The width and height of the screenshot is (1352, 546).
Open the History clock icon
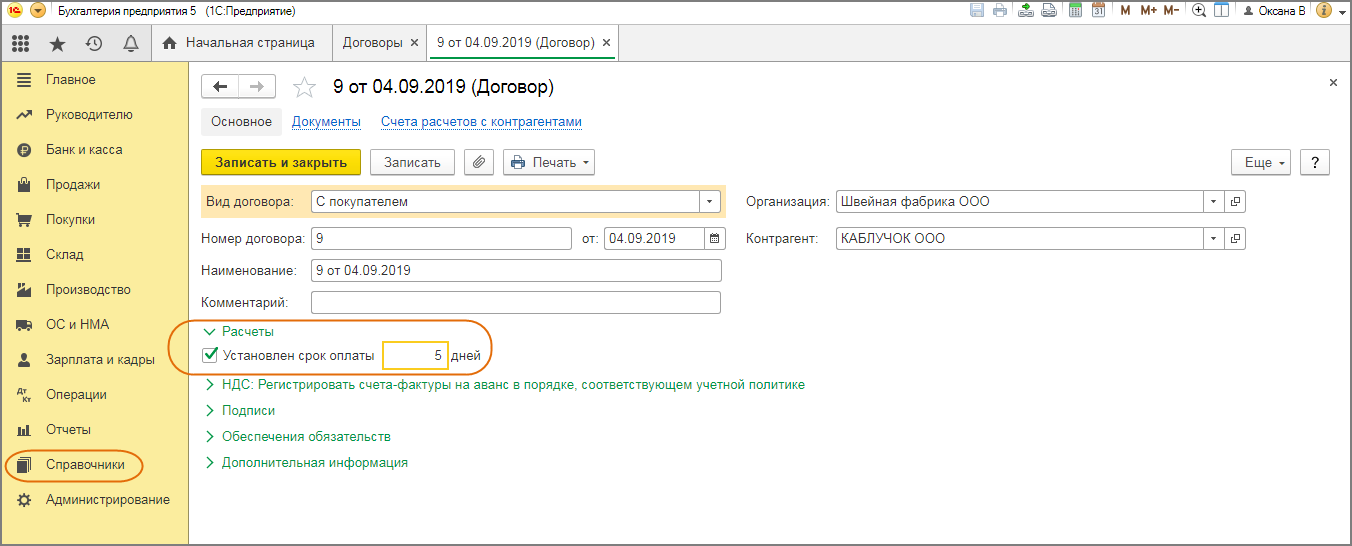point(94,43)
